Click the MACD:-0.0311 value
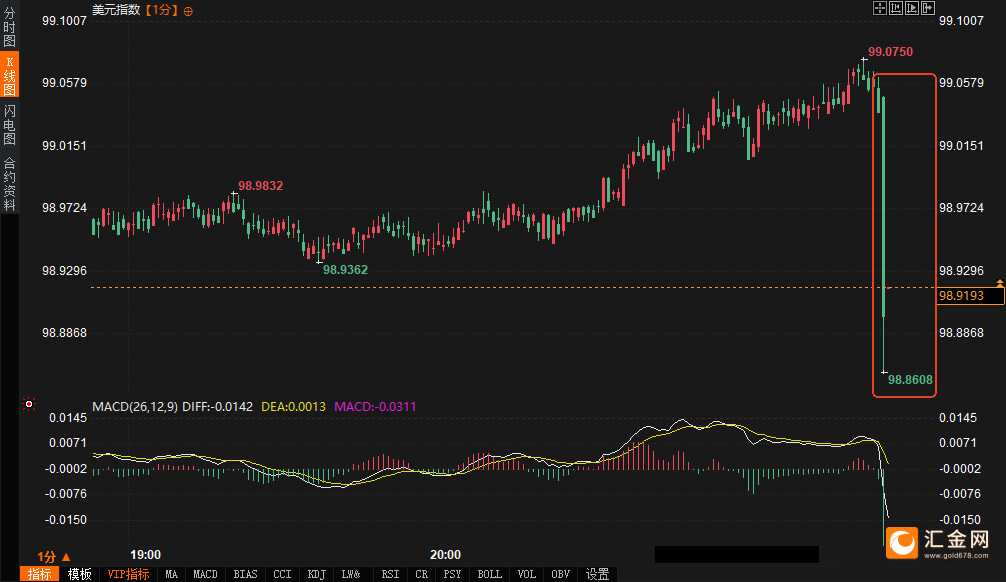 point(375,407)
